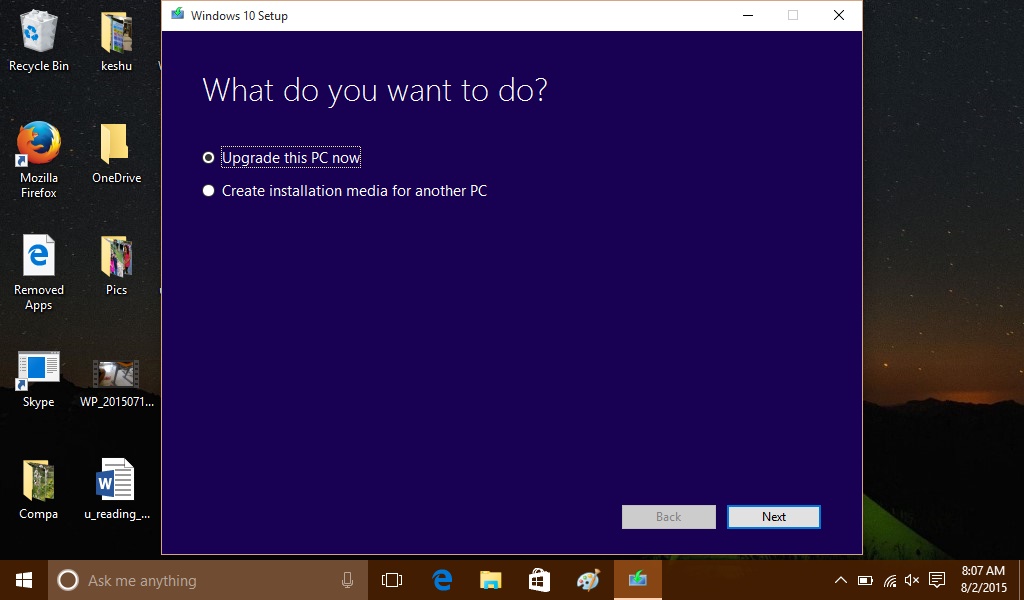Select the OneDrive folder icon
Screen dimensions: 1024x600
pyautogui.click(x=116, y=153)
